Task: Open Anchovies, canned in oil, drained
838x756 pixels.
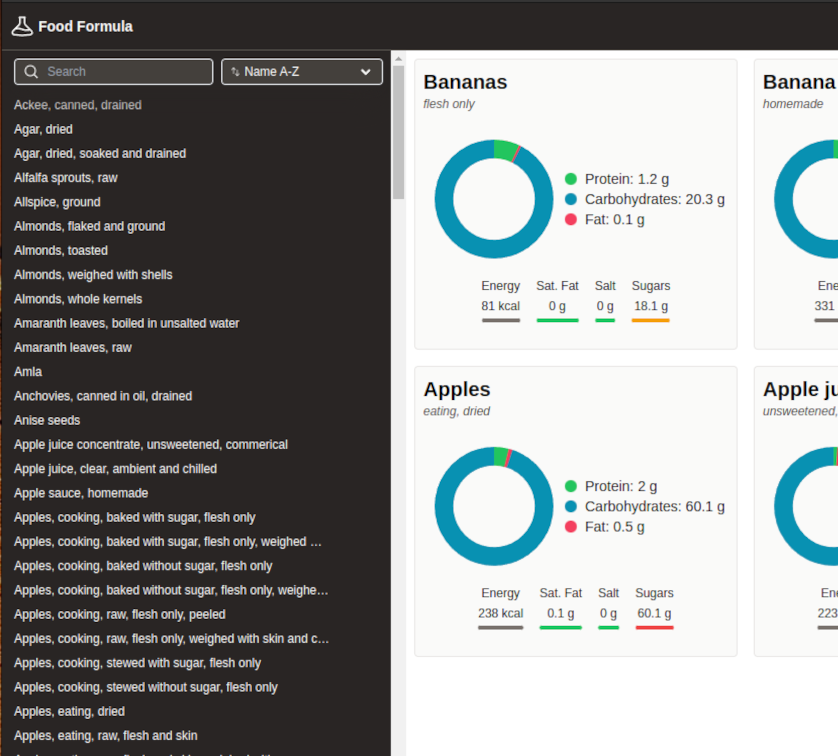Action: click(103, 396)
